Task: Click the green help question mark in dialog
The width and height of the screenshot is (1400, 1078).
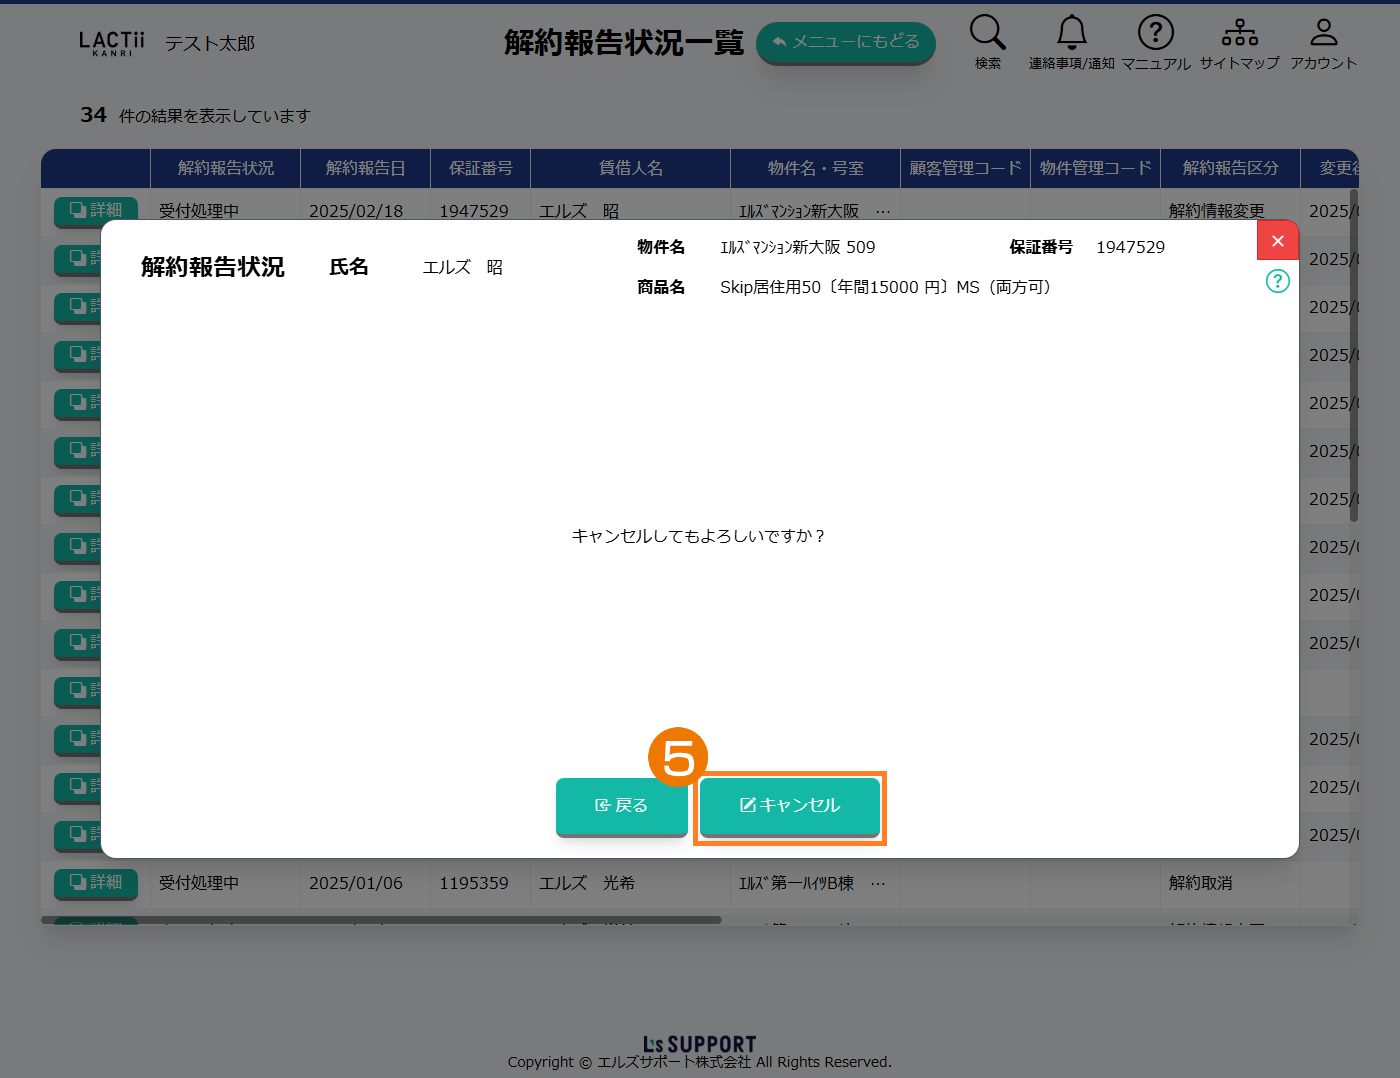Action: click(x=1277, y=281)
